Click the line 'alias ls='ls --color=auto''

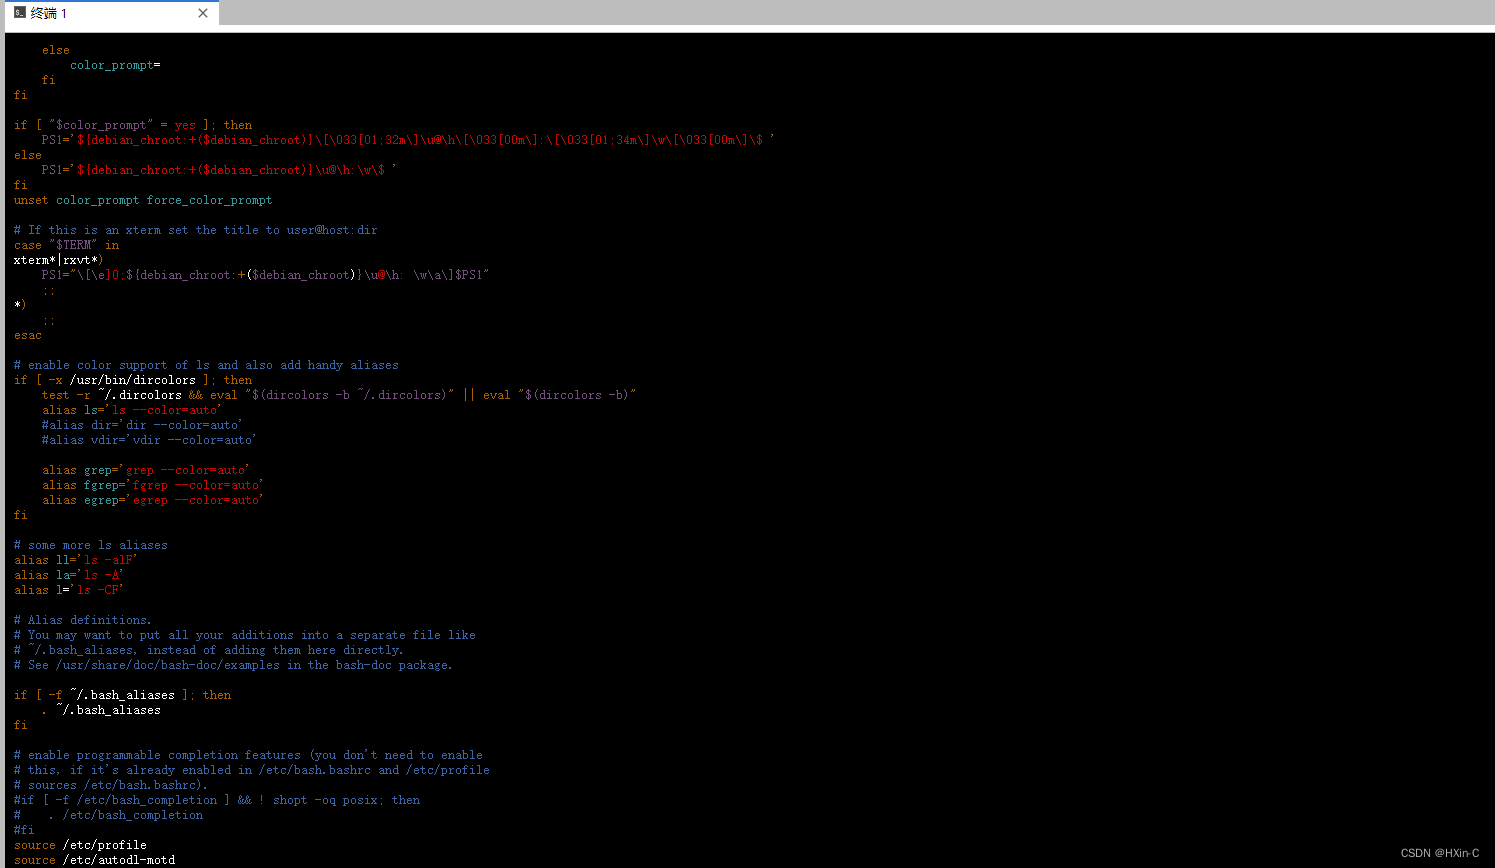click(x=132, y=410)
